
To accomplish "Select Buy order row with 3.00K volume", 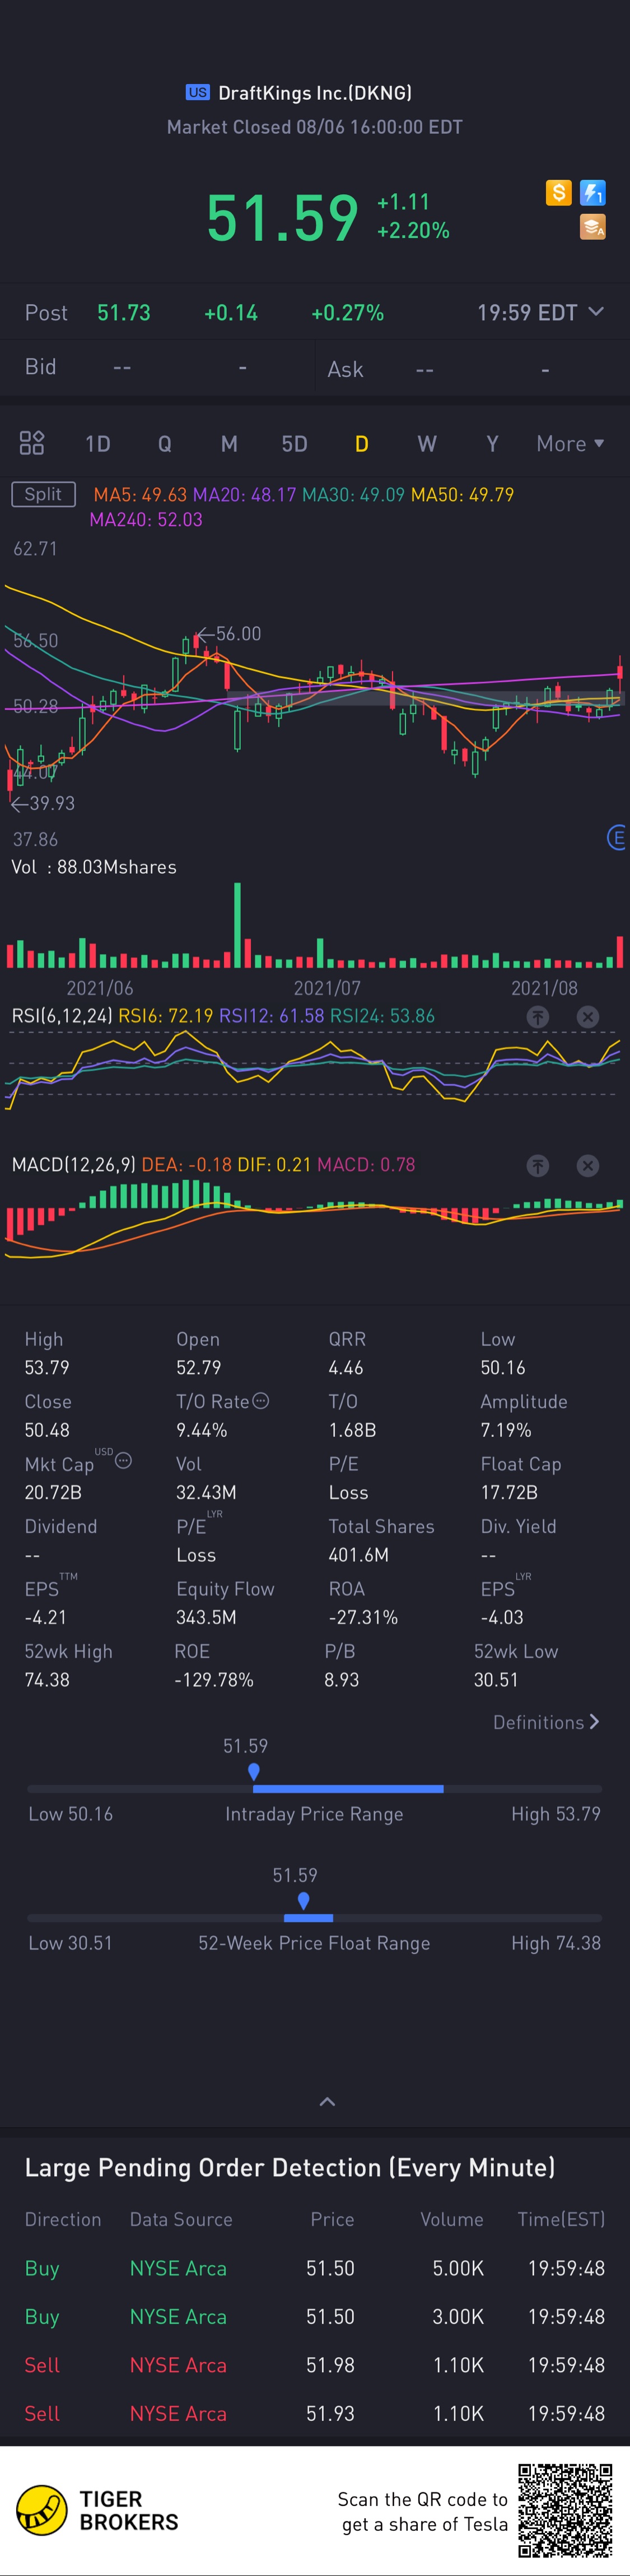I will 315,2317.
